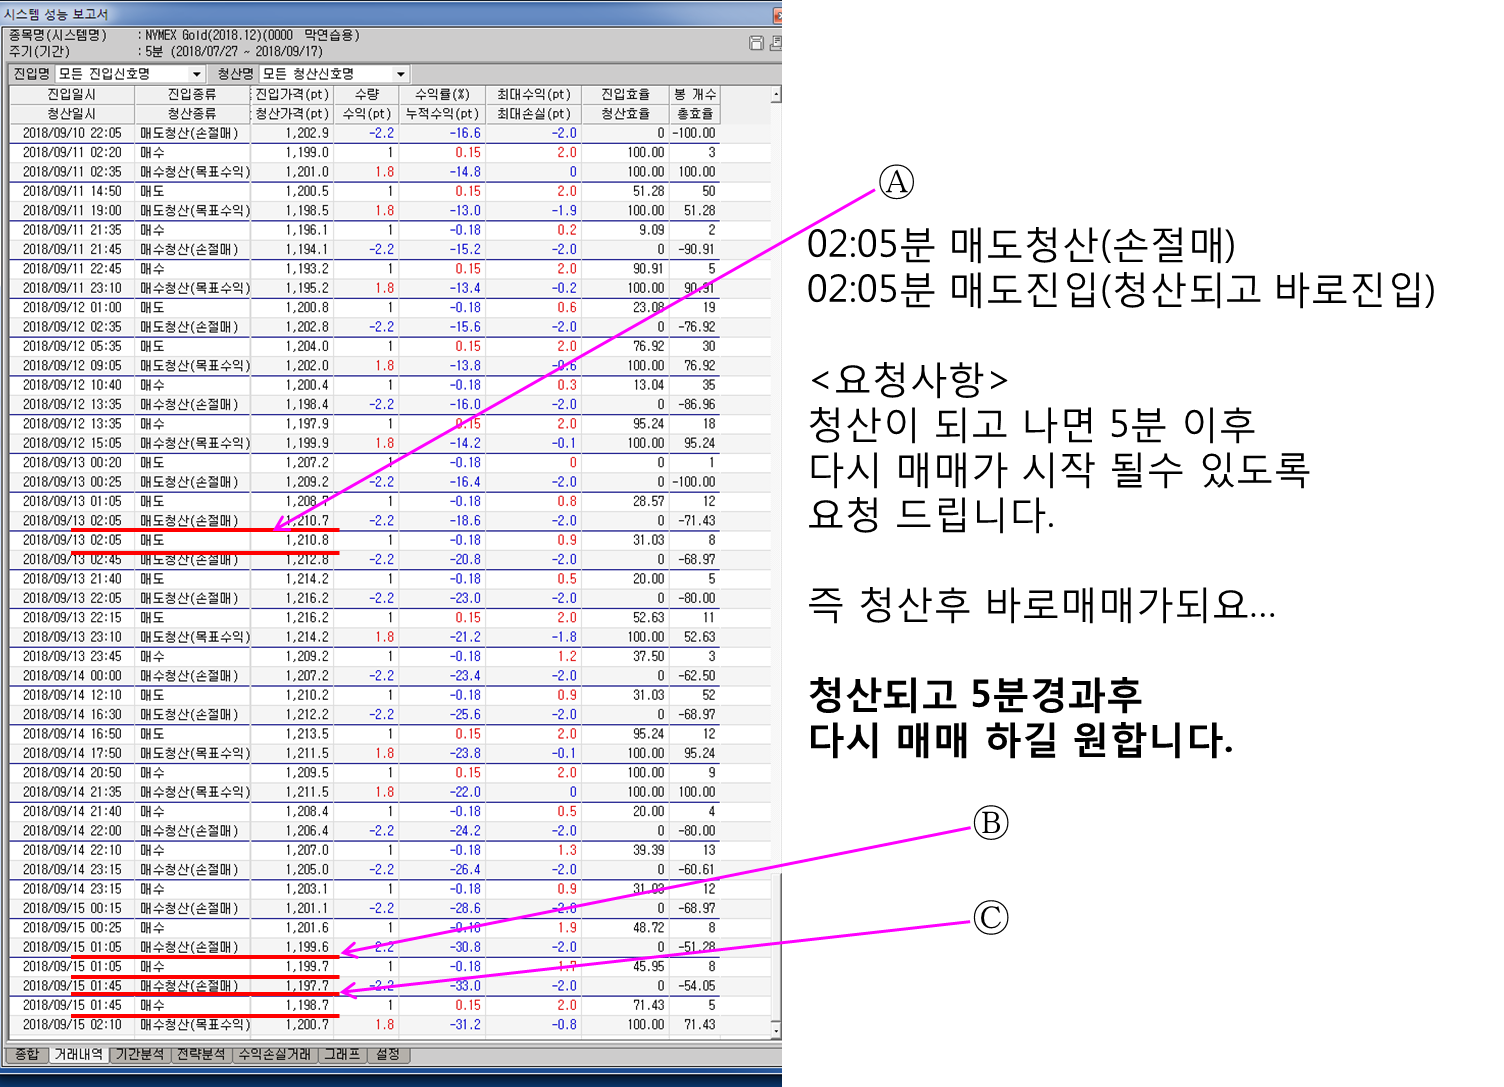1504x1087 pixels.
Task: Click the 수익률(%) column header
Action: (442, 94)
